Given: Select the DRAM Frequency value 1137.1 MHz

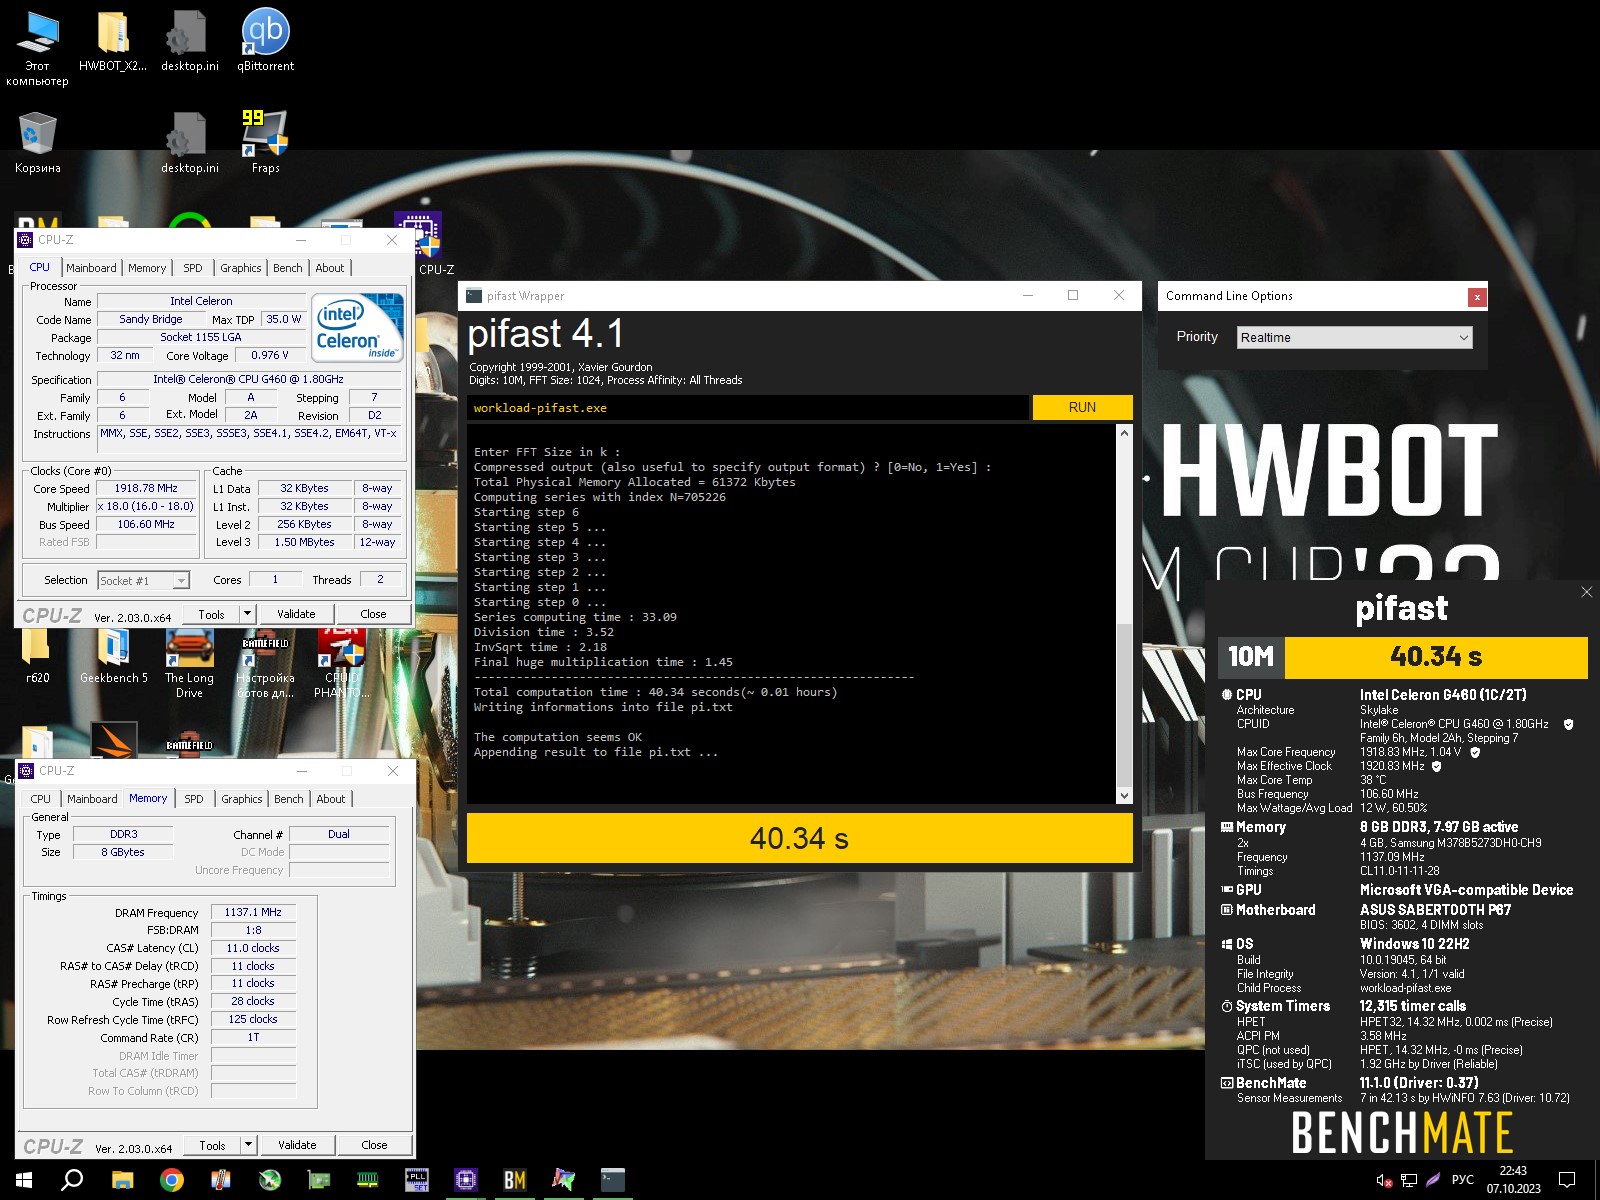Looking at the screenshot, I should 253,912.
